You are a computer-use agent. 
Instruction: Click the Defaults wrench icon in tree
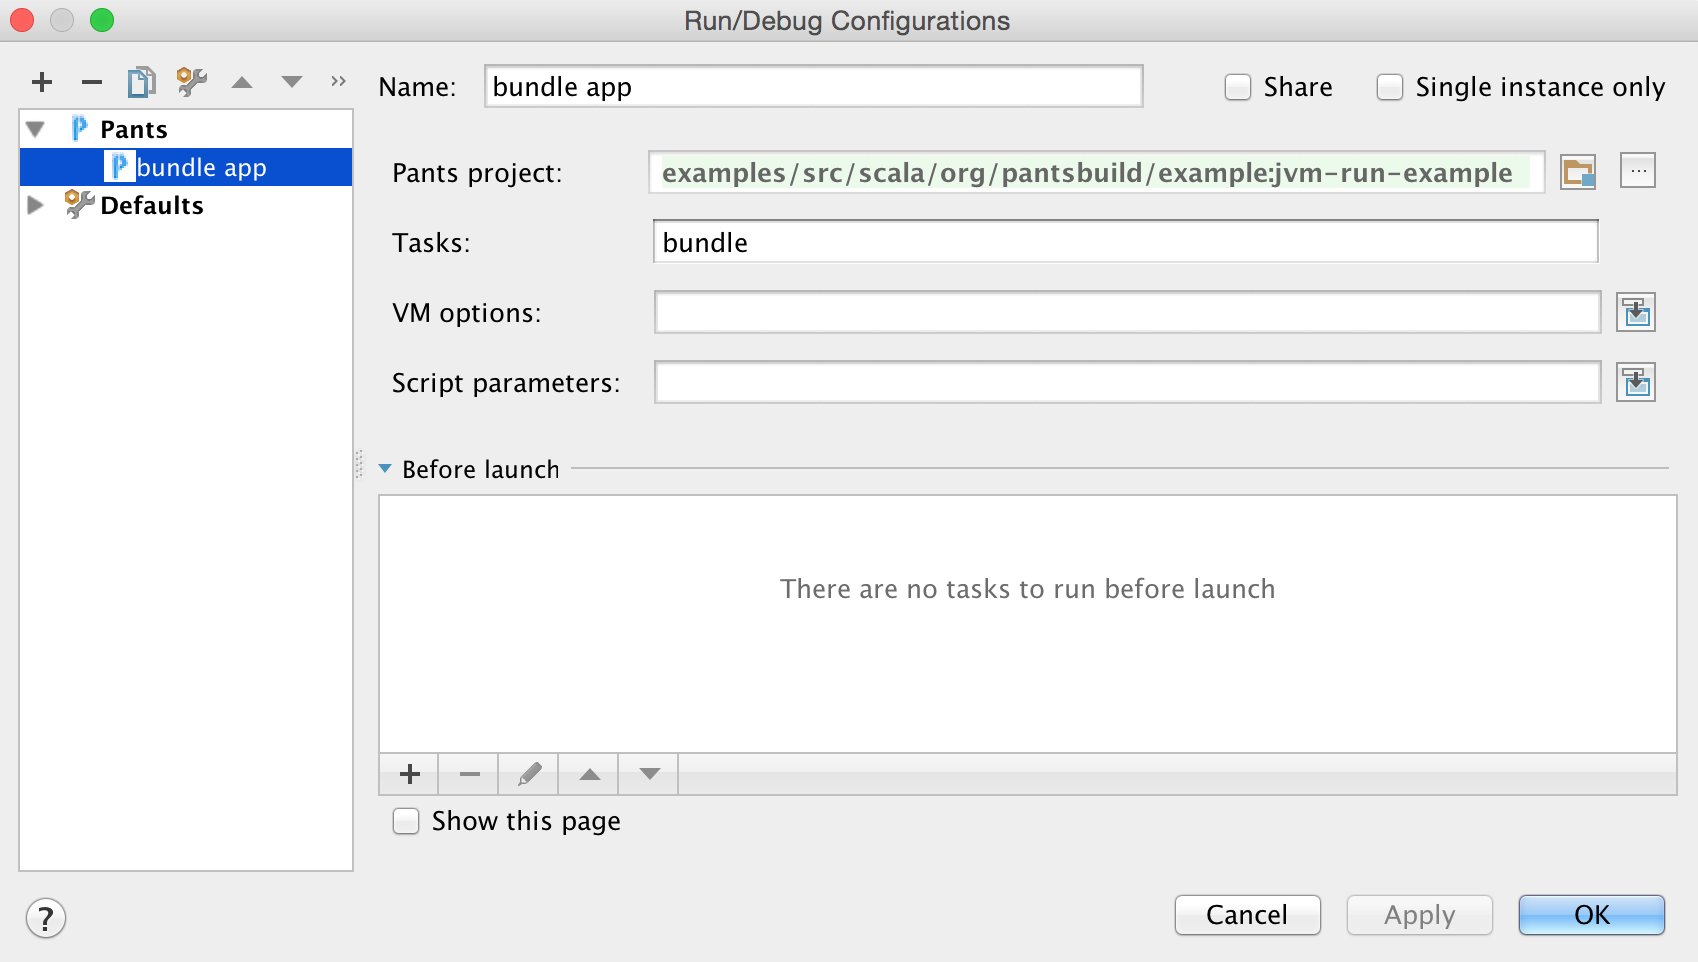coord(79,204)
